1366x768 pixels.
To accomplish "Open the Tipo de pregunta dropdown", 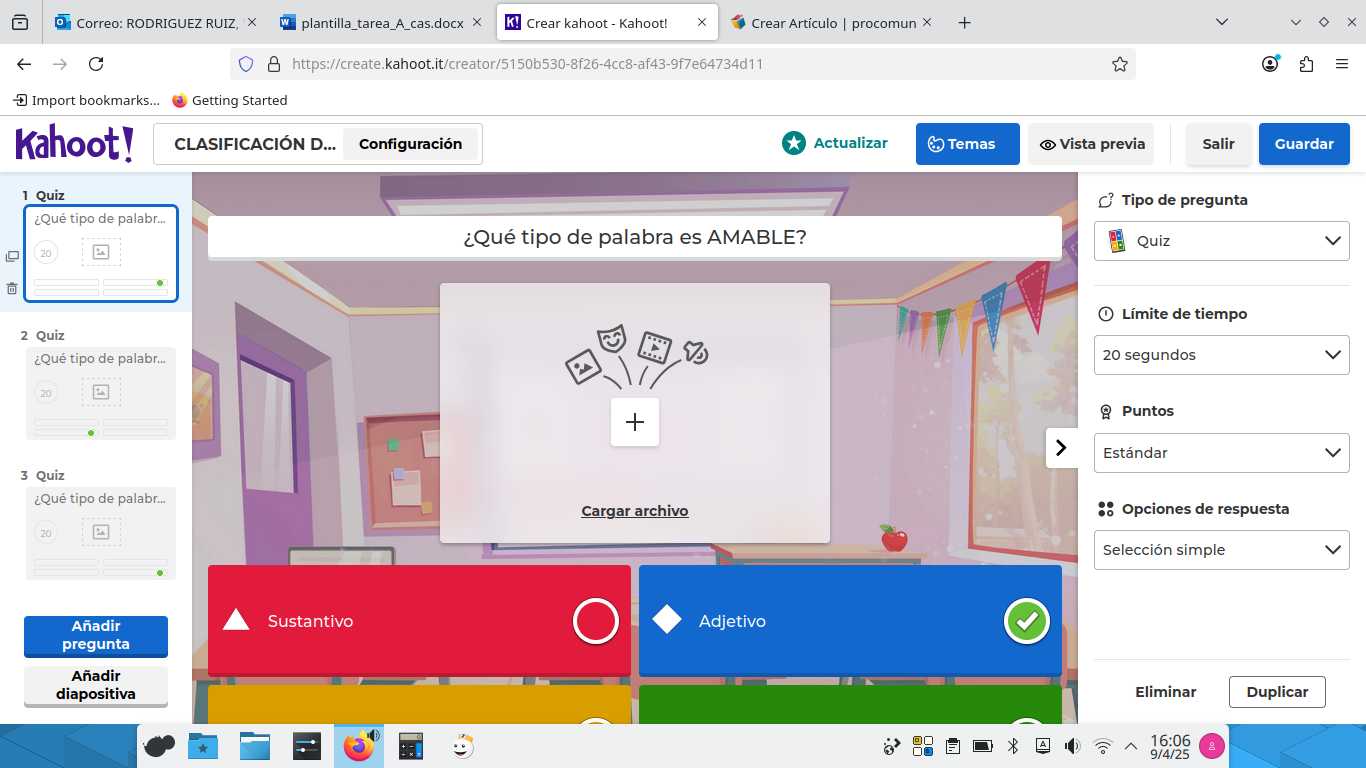I will (x=1221, y=240).
